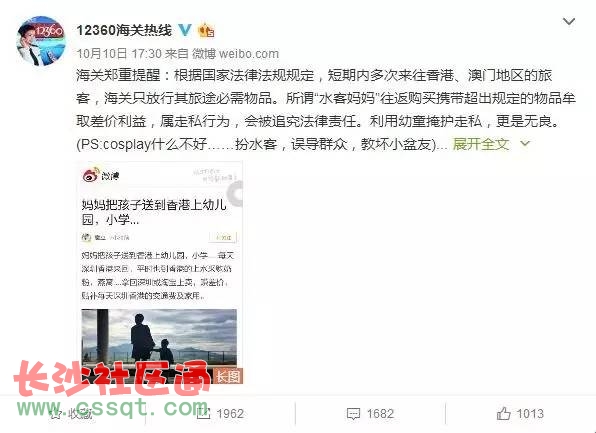Open the post options chevron menu
596x433 pixels.
coord(569,21)
